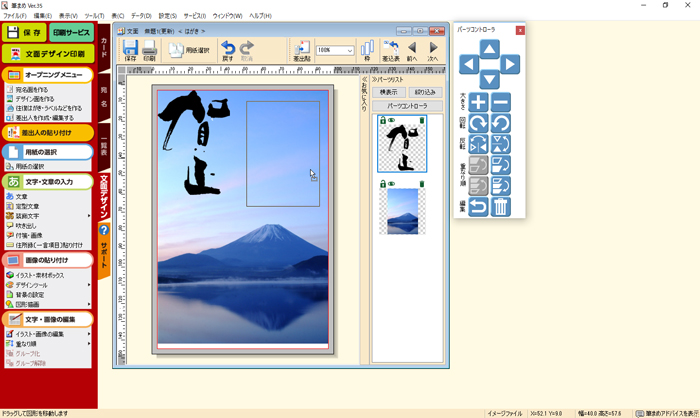Move part up with the up arrow

click(x=489, y=48)
